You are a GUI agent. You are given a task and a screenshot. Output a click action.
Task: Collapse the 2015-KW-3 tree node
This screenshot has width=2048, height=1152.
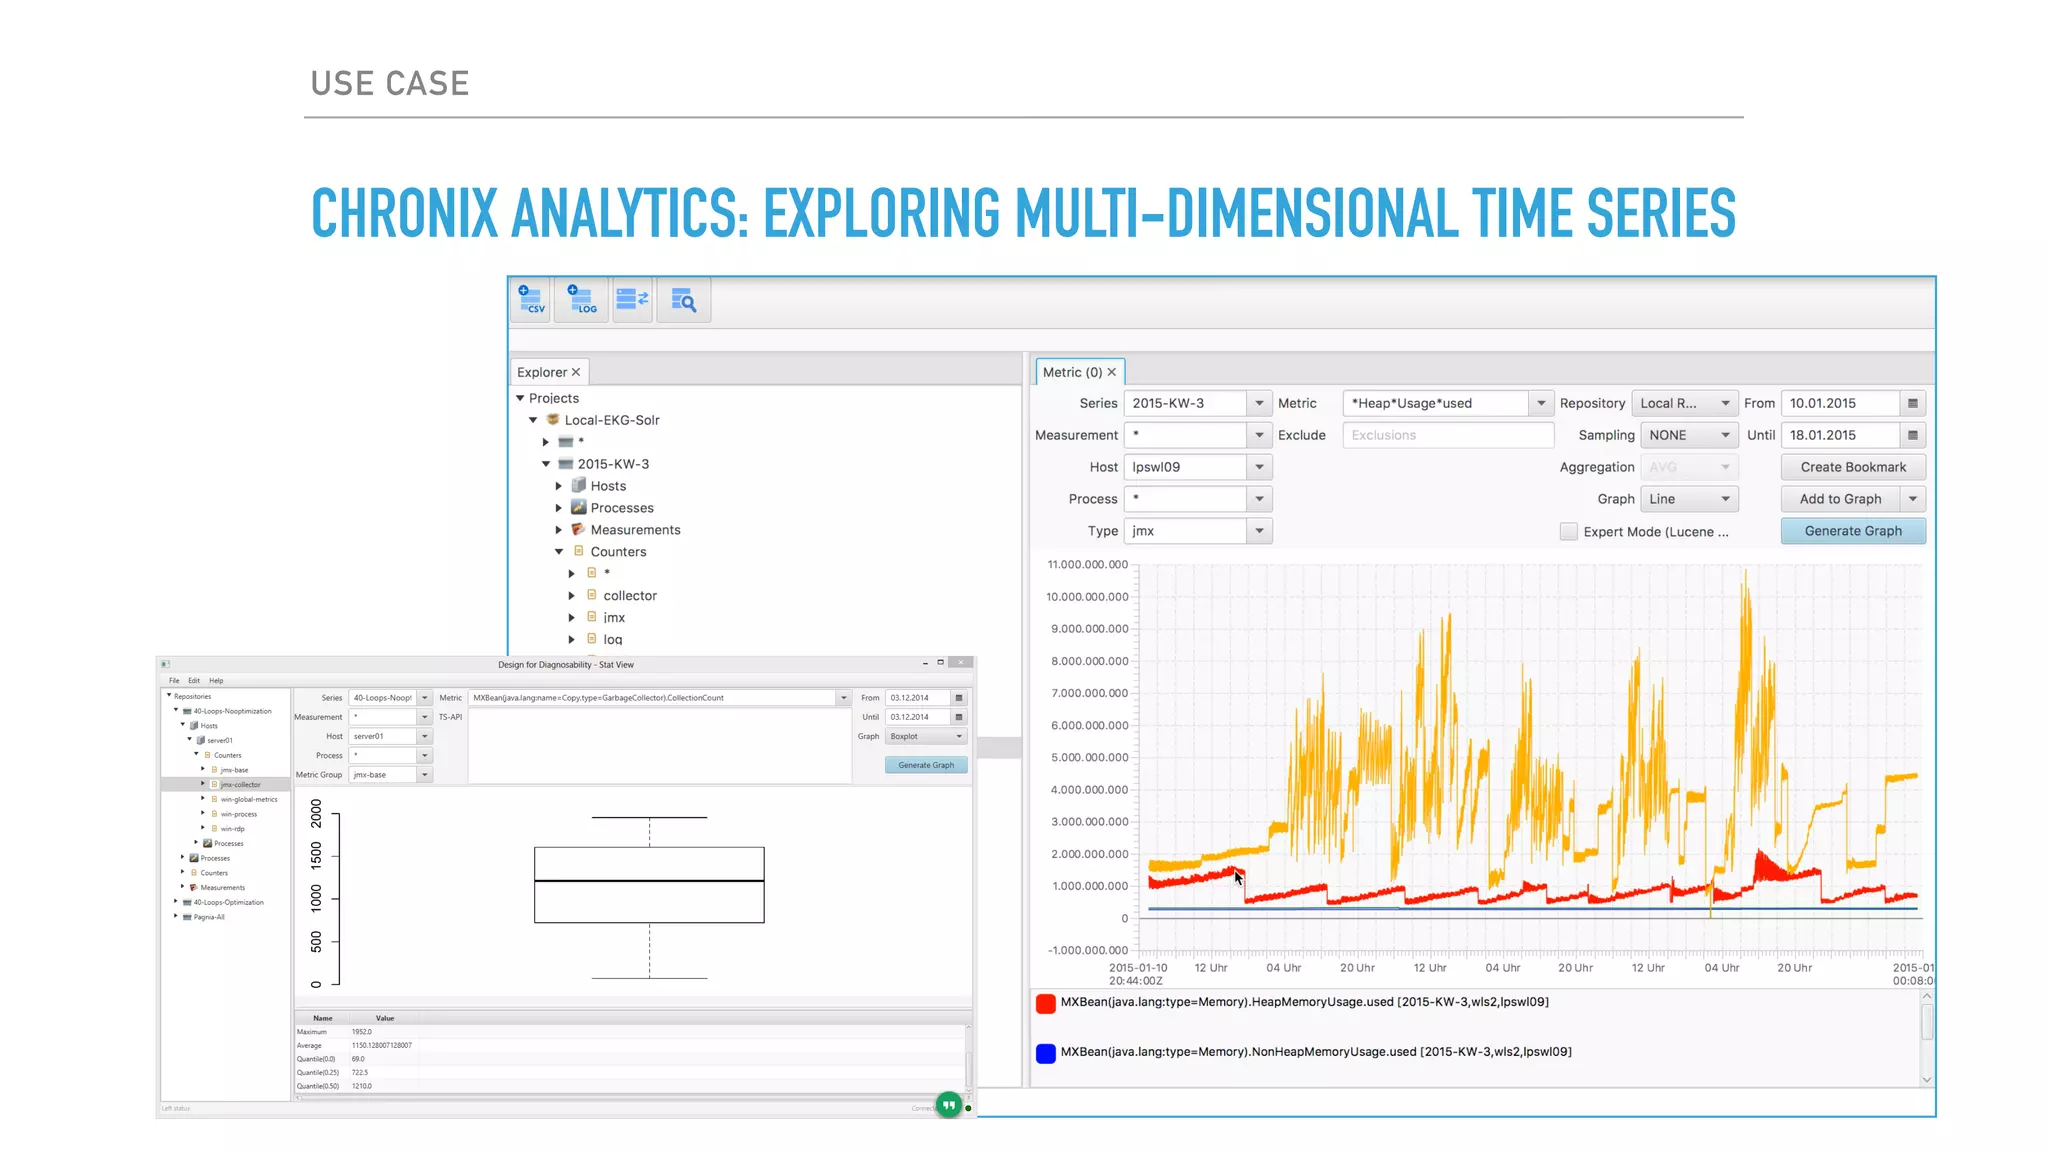click(546, 464)
